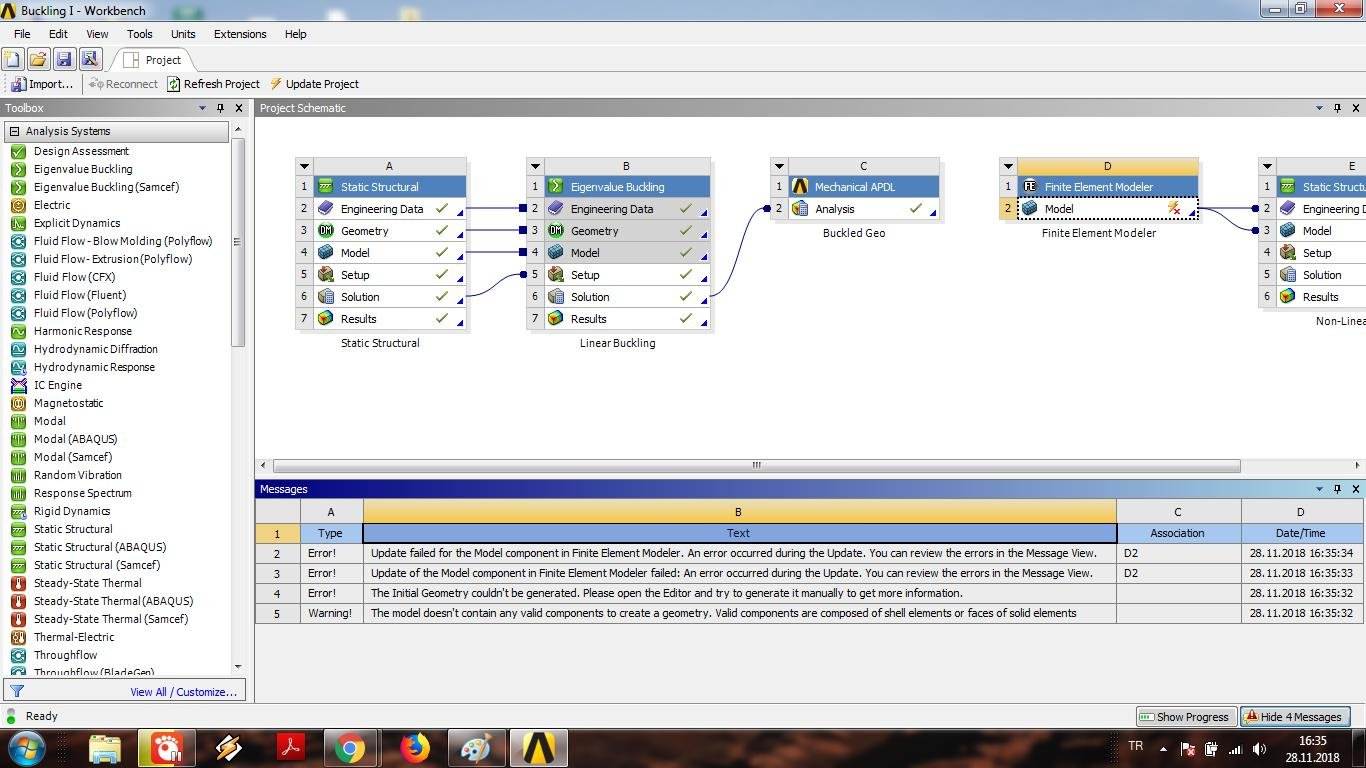Select Random Vibration analysis system

click(x=78, y=475)
